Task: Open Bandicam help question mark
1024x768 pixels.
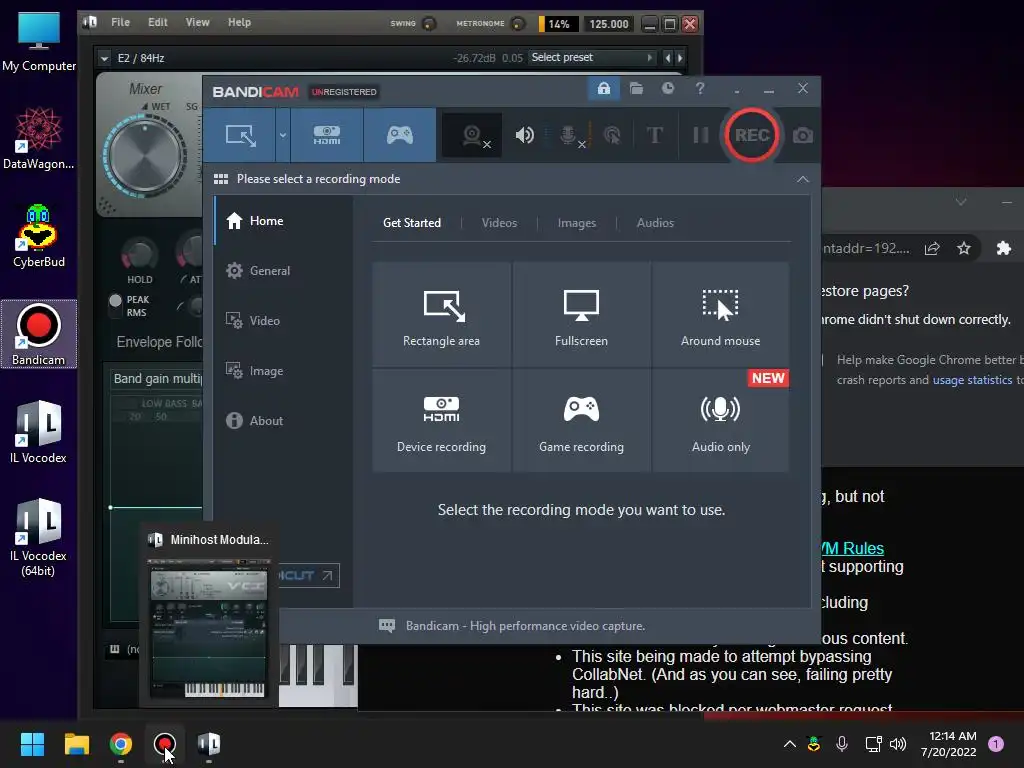Action: point(700,88)
